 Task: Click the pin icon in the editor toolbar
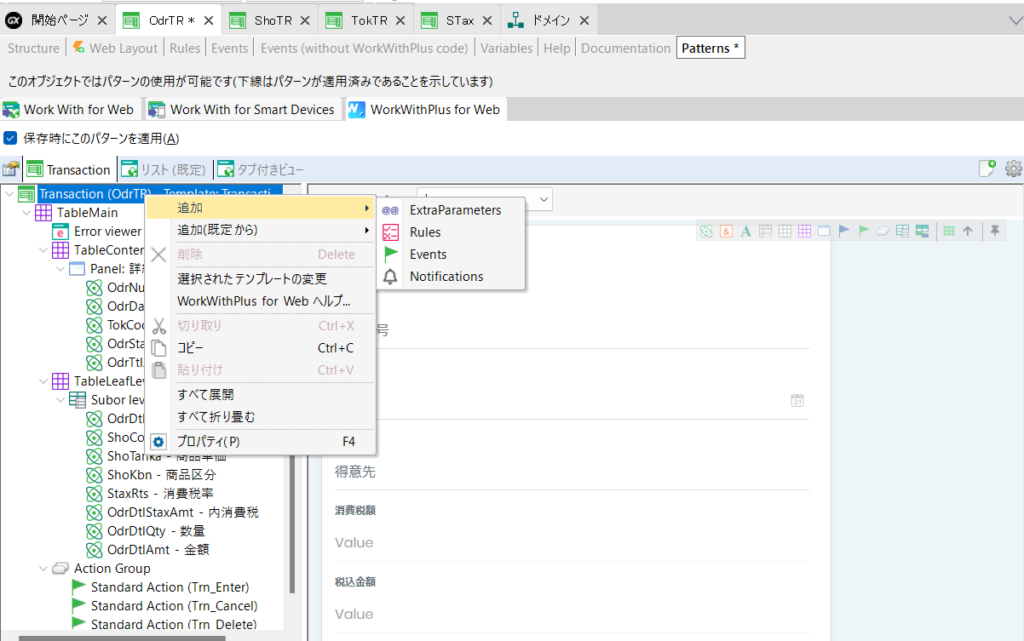[x=995, y=231]
